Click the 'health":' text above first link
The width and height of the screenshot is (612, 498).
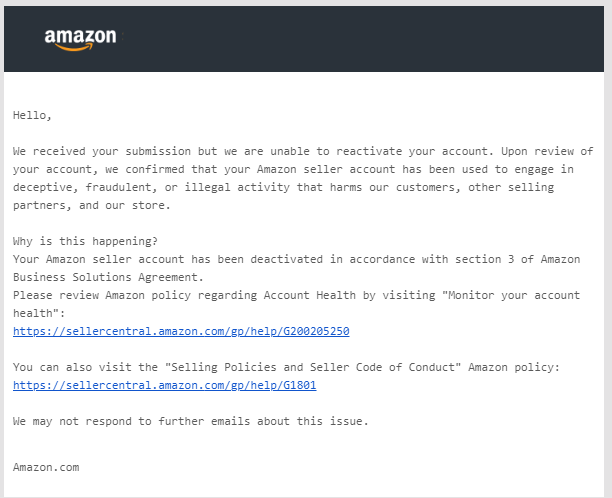[39, 313]
